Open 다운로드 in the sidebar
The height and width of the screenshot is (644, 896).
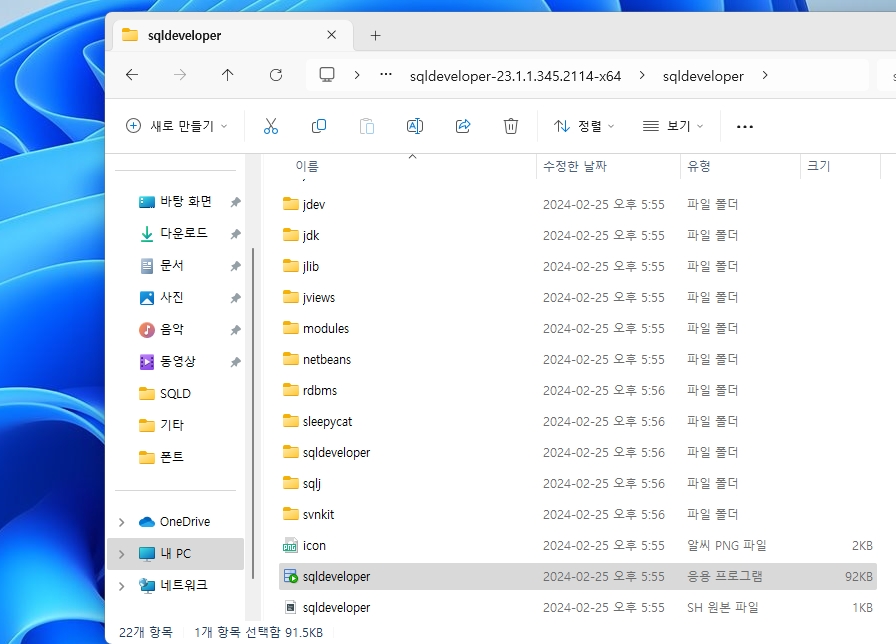point(184,233)
